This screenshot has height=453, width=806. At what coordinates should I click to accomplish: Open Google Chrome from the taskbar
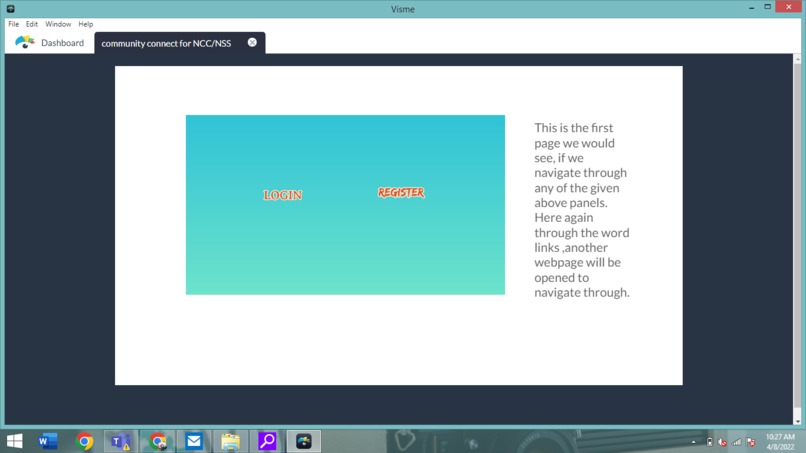click(x=84, y=441)
